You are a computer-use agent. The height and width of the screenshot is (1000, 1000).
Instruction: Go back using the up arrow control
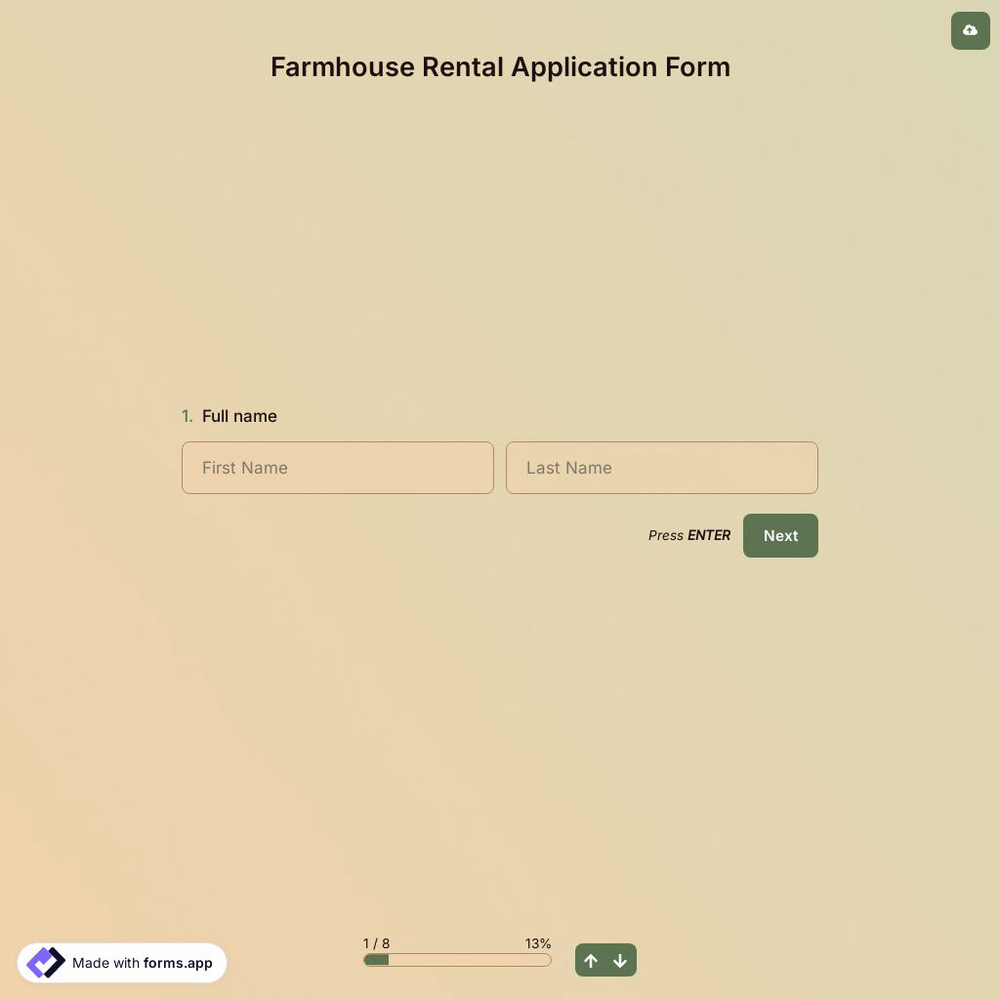[589, 959]
